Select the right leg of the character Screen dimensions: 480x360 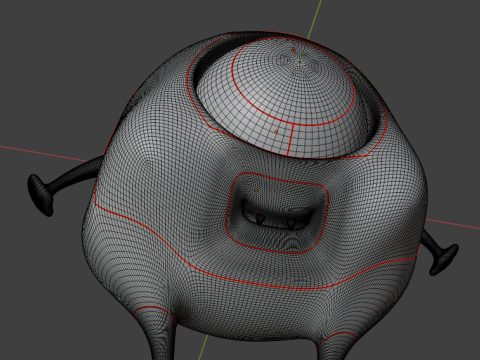click(337, 347)
